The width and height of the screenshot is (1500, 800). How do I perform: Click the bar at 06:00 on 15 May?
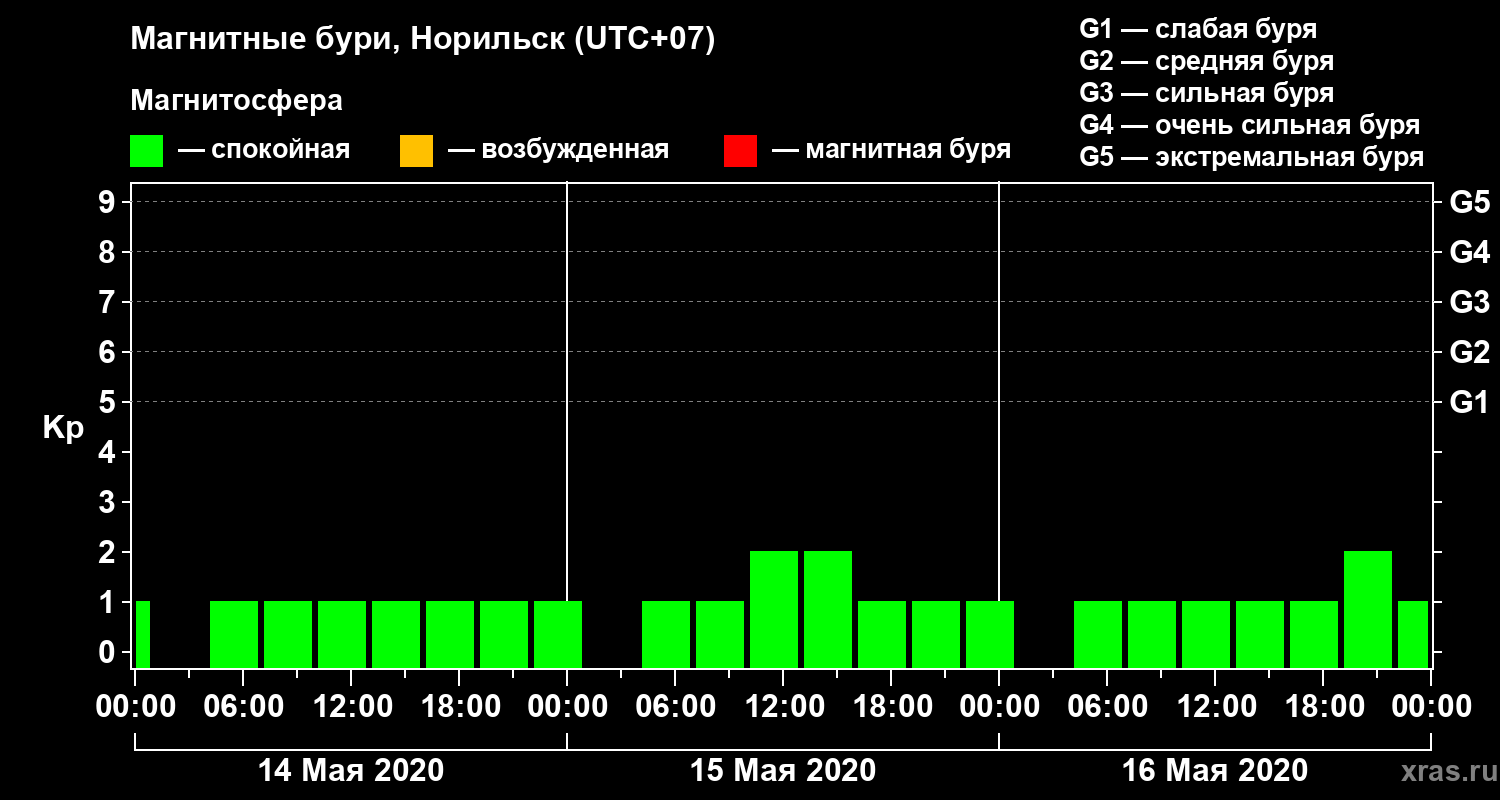coord(666,634)
